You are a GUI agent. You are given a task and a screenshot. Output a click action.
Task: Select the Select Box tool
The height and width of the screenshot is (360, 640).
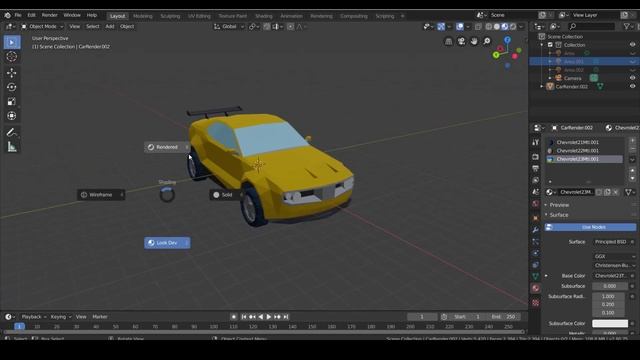point(12,42)
